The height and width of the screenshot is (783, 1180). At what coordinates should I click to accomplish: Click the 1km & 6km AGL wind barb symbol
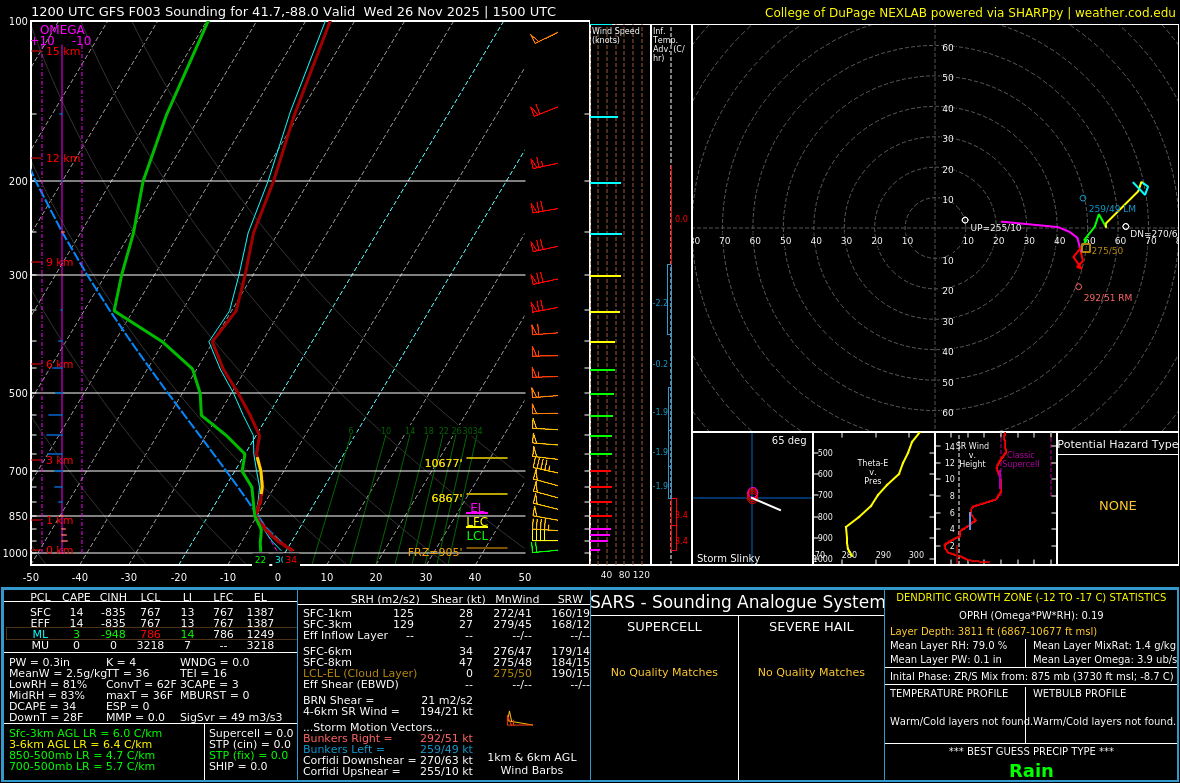tap(519, 720)
